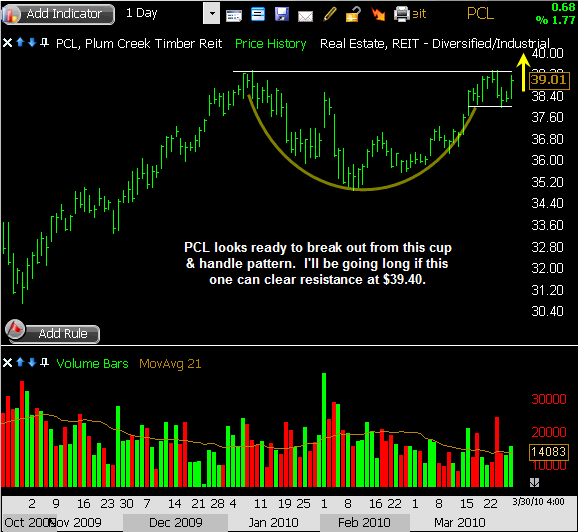
Task: Click the Nov 2009 month label
Action: [75, 523]
